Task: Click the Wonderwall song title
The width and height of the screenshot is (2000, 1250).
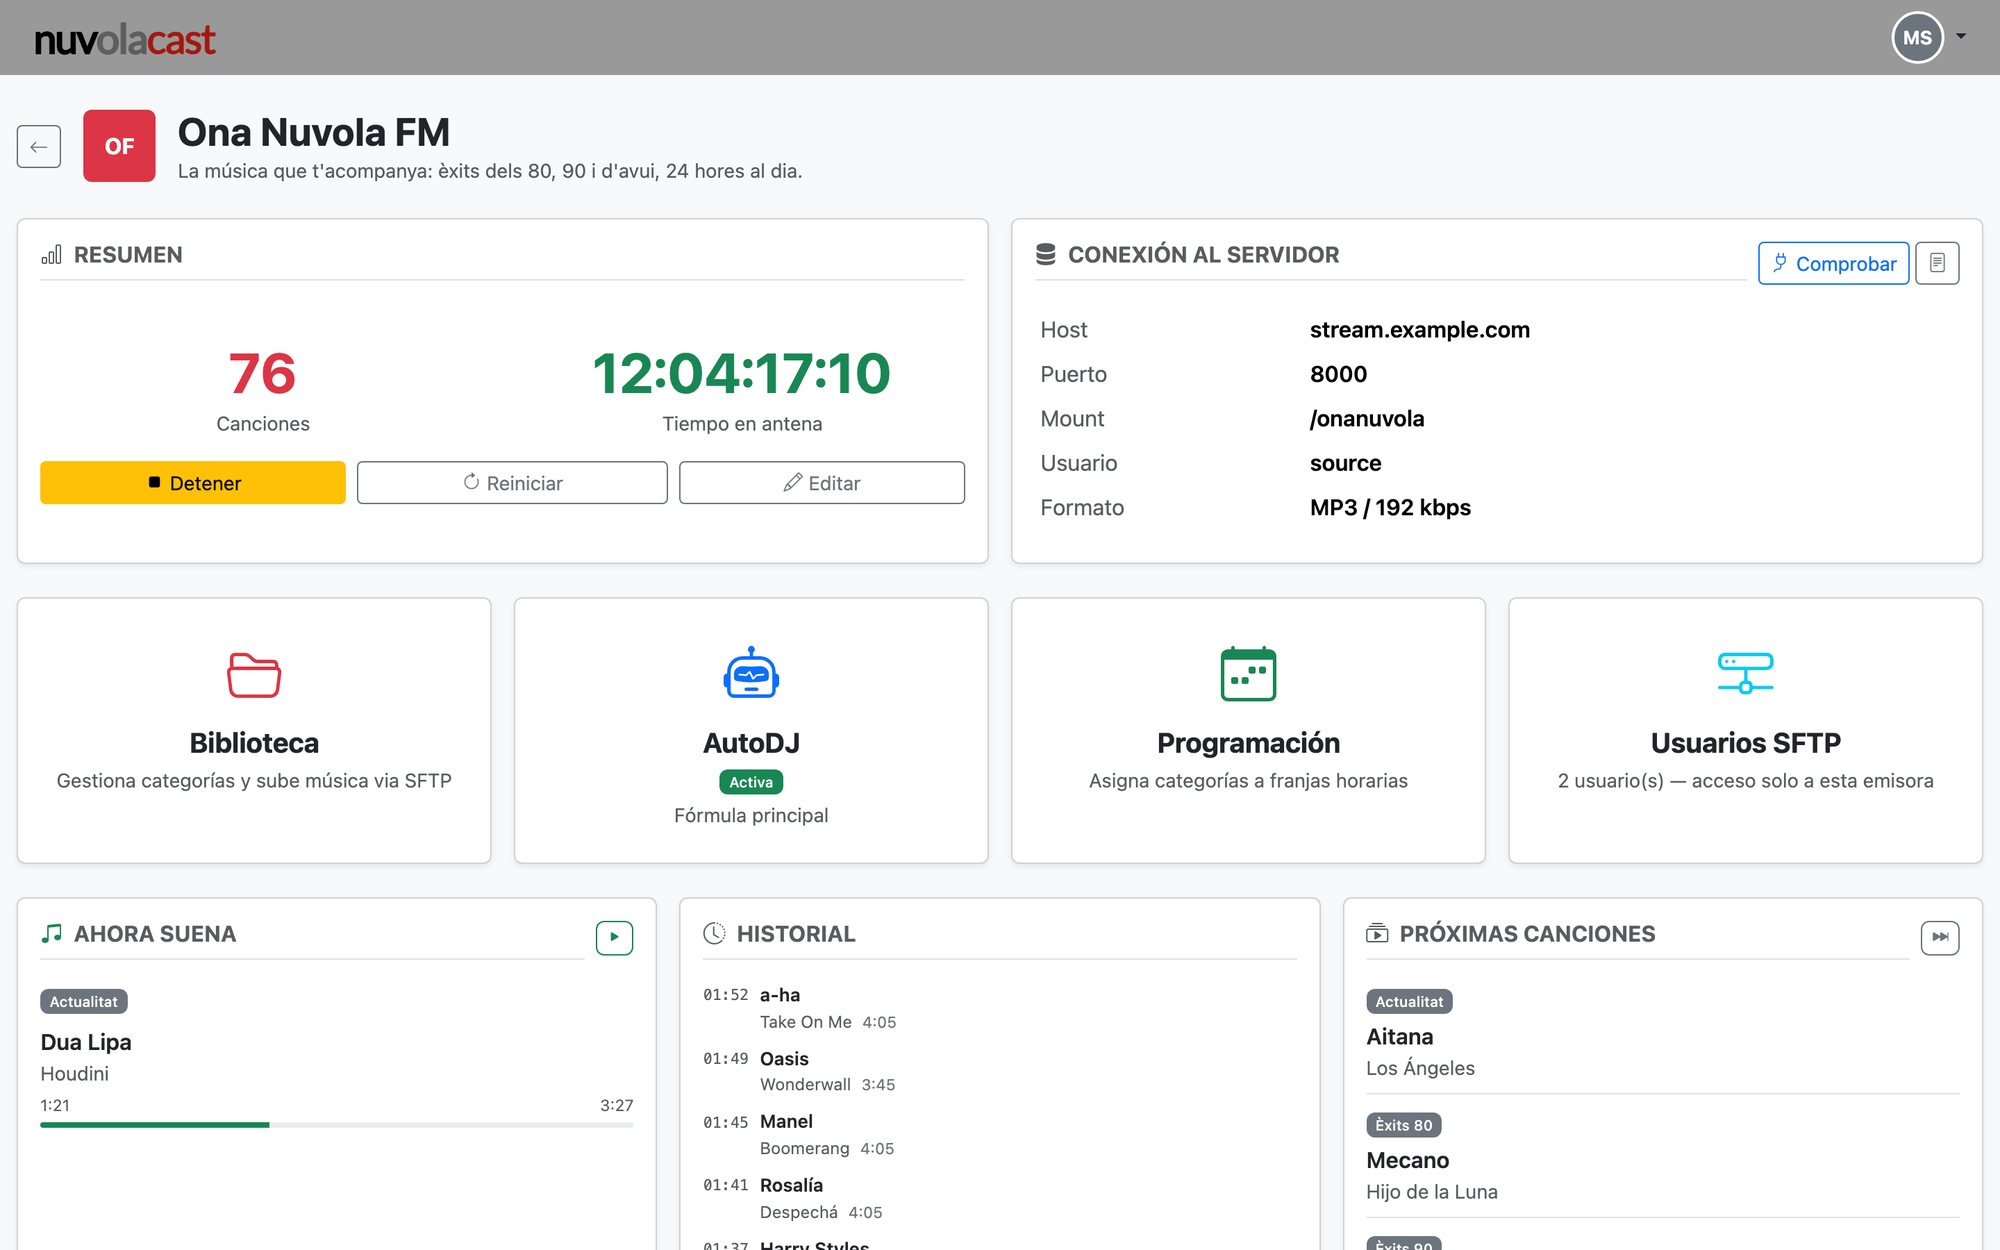Action: [805, 1085]
